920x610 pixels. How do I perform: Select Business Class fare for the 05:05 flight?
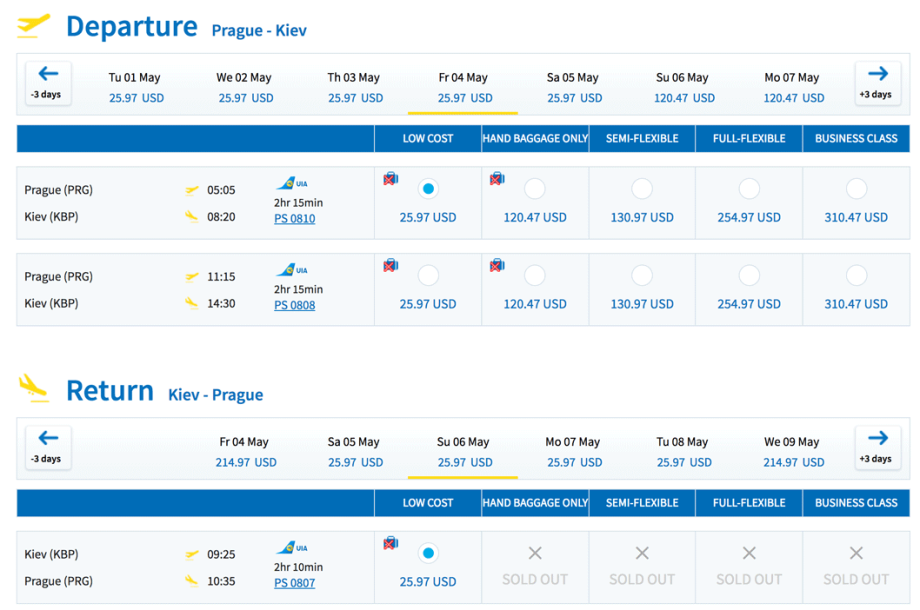pos(856,188)
